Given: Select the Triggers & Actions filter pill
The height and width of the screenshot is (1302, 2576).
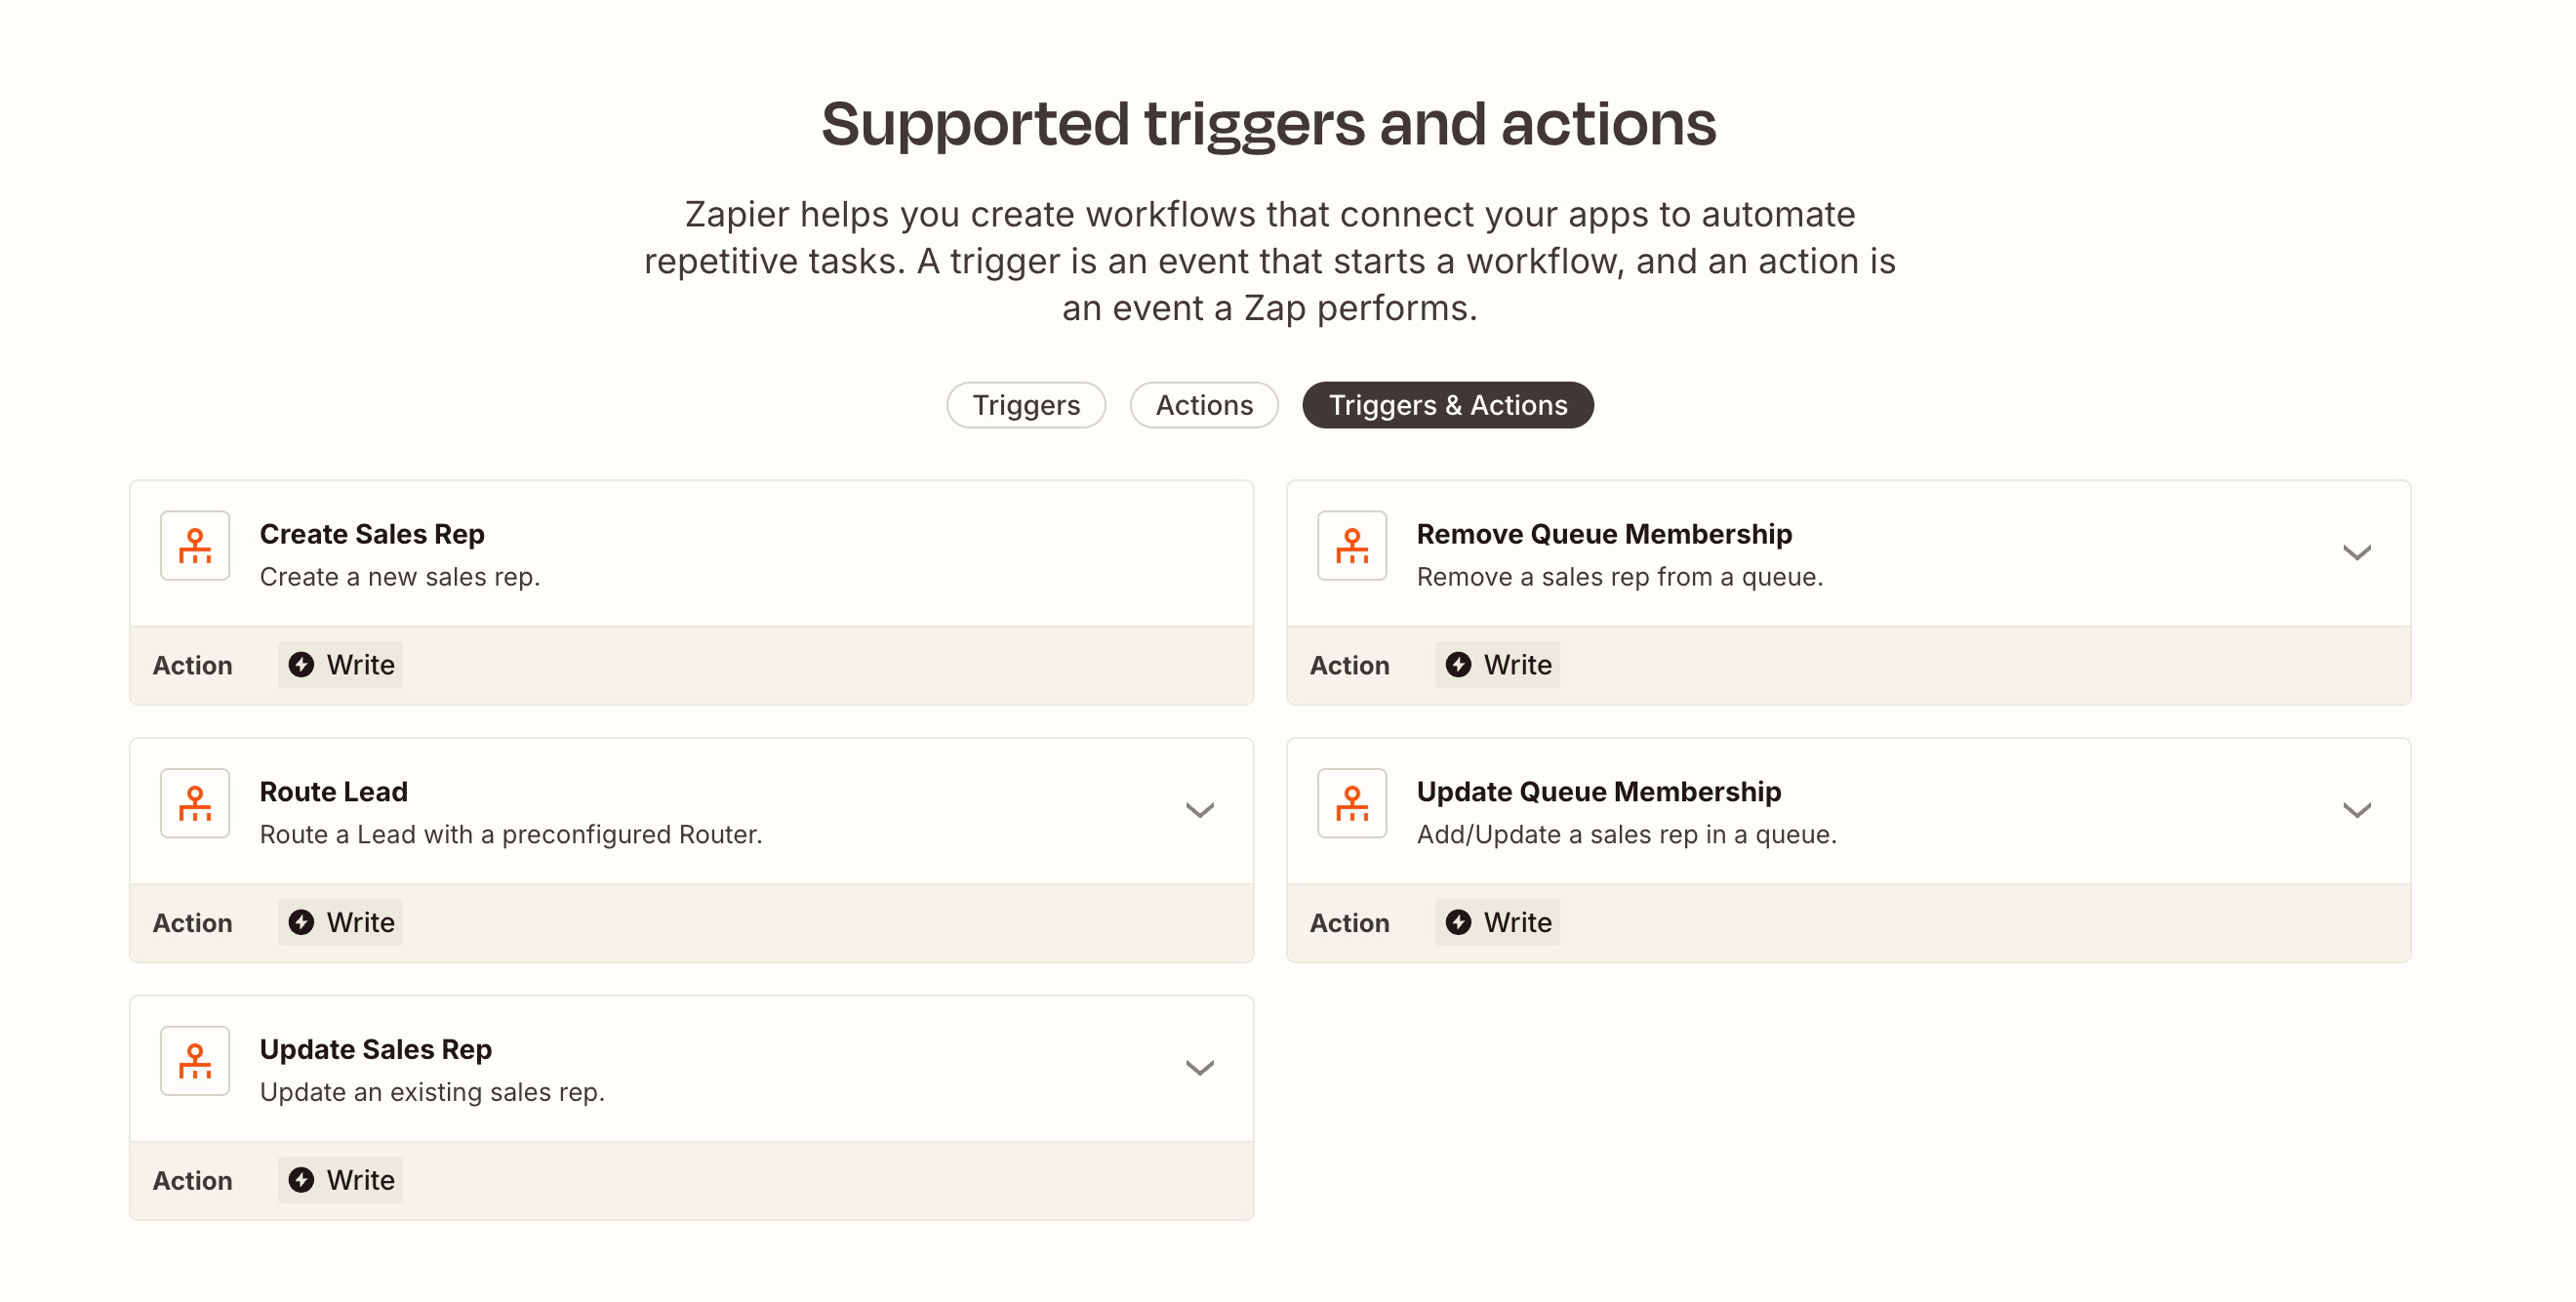Looking at the screenshot, I should [1448, 405].
